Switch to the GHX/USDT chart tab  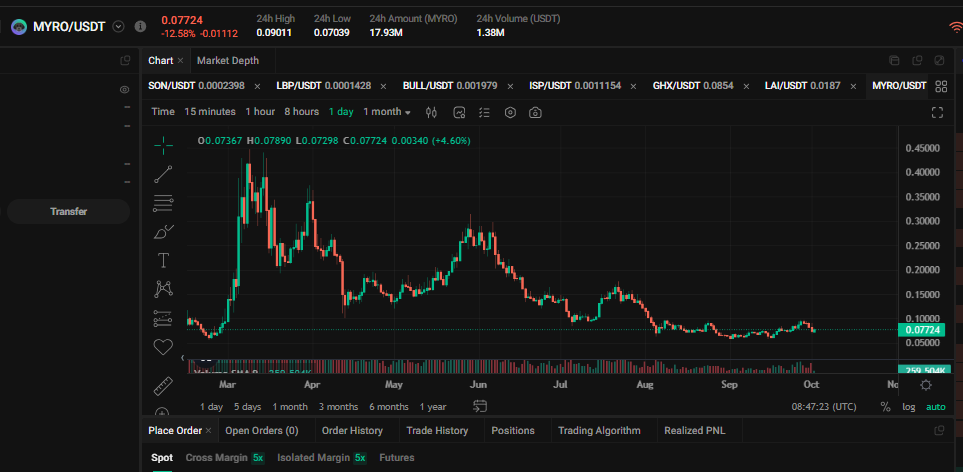[x=693, y=85]
